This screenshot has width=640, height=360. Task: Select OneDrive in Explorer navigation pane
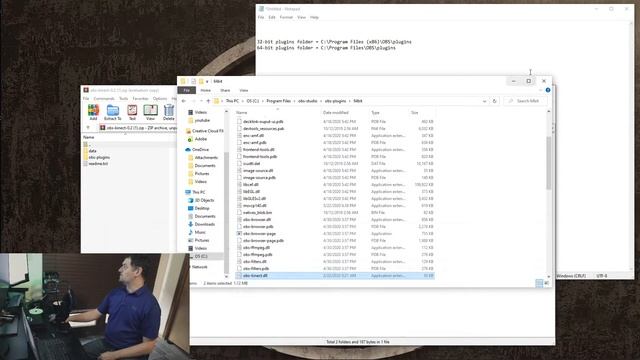coord(197,150)
